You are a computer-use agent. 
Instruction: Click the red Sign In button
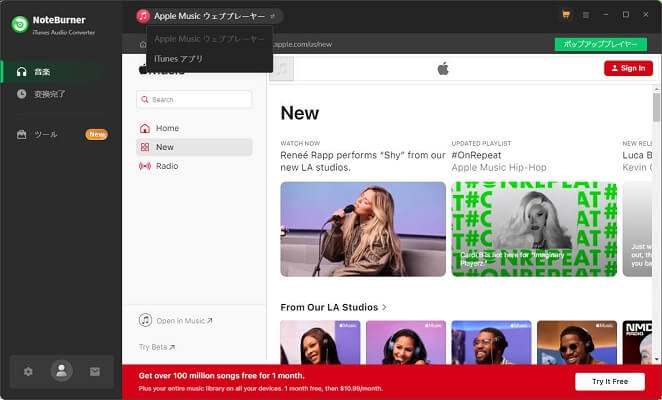(628, 68)
